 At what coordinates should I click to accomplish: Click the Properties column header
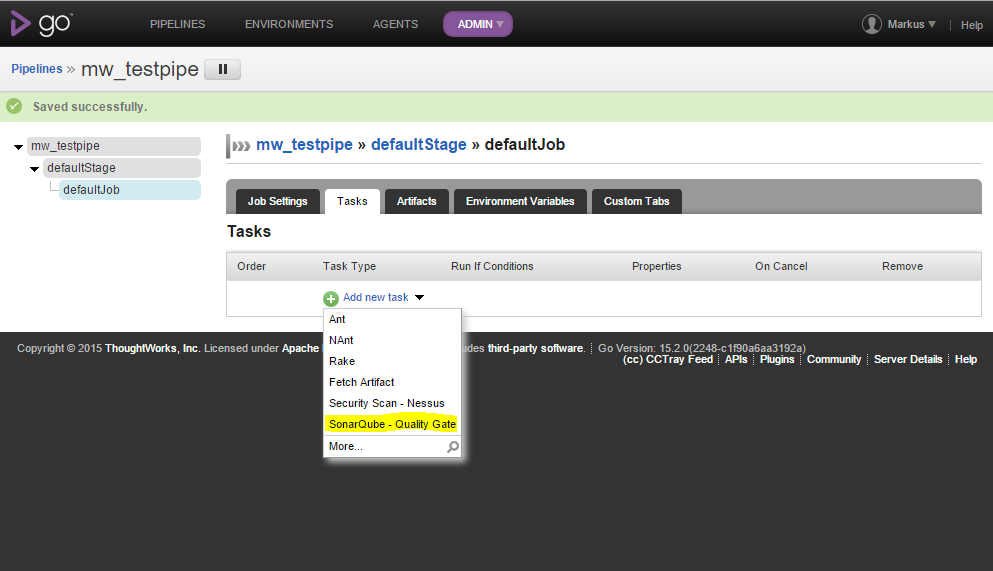click(x=657, y=267)
